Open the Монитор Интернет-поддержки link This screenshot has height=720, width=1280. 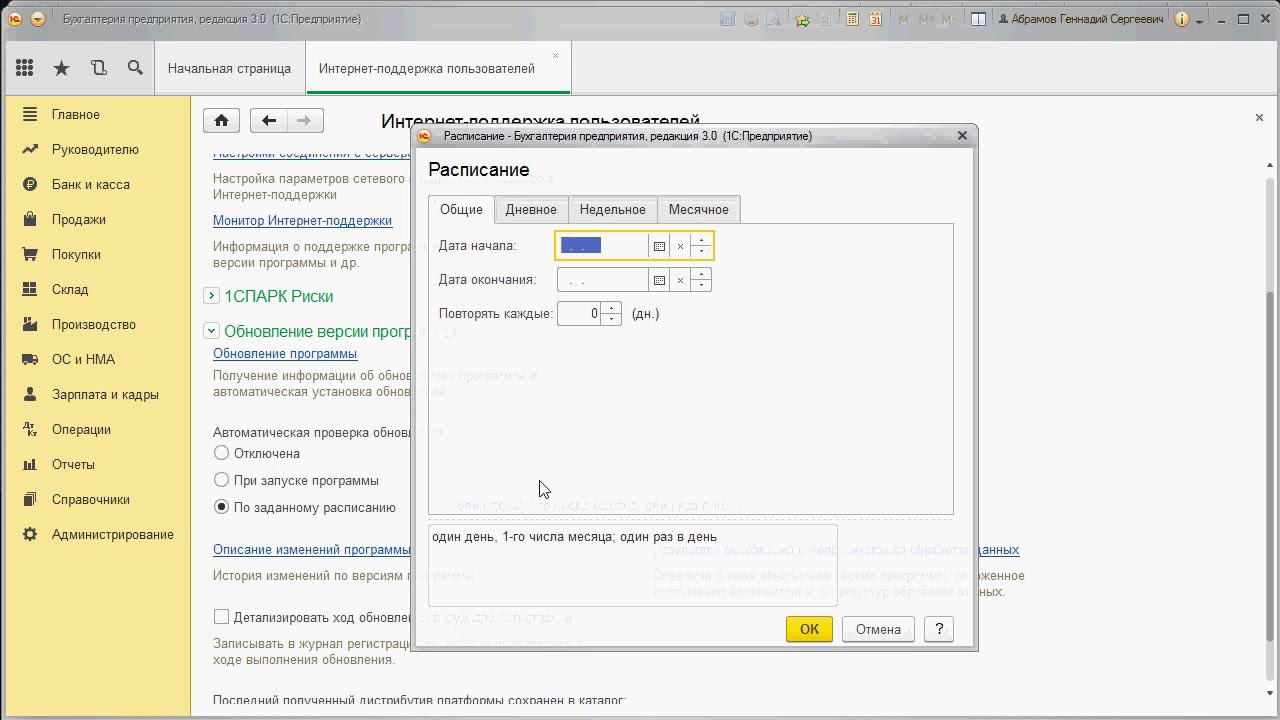302,220
